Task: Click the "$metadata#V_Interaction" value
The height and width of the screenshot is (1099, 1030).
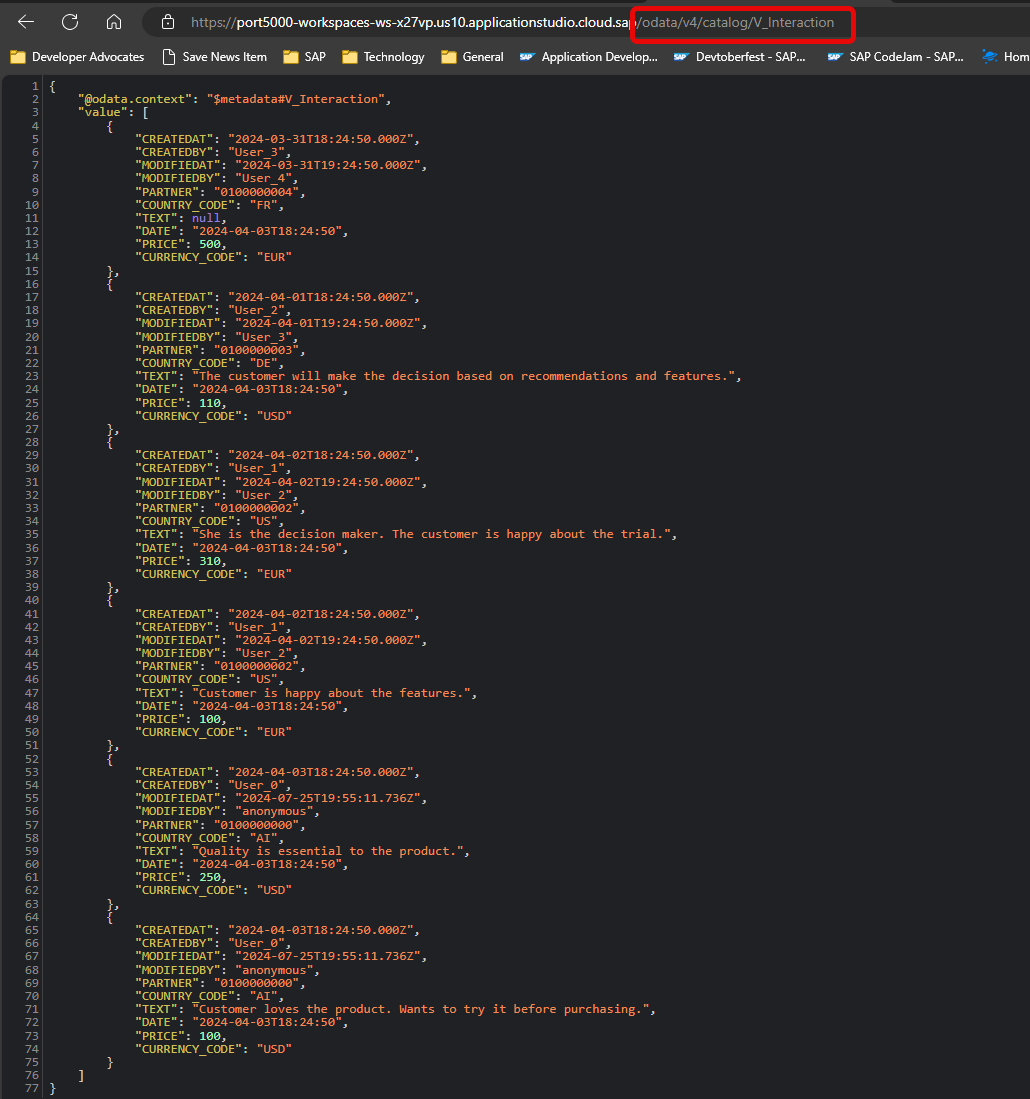Action: coord(296,99)
